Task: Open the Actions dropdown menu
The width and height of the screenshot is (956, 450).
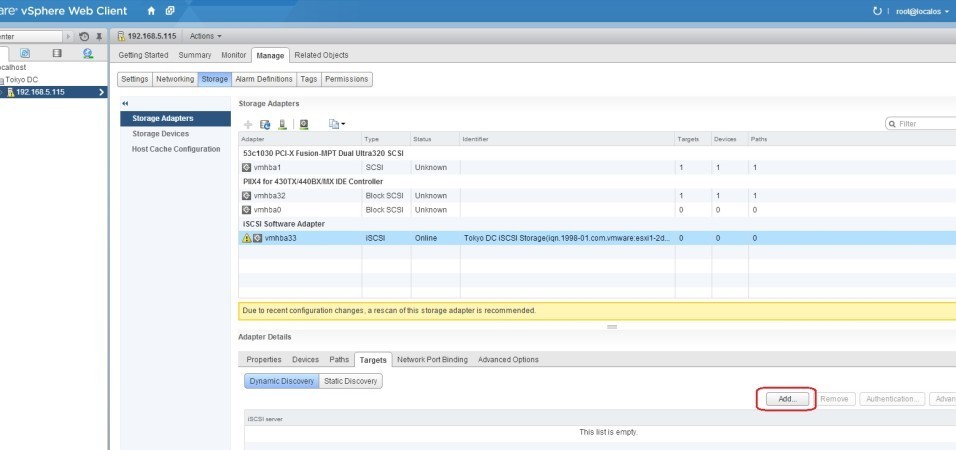Action: coord(205,36)
